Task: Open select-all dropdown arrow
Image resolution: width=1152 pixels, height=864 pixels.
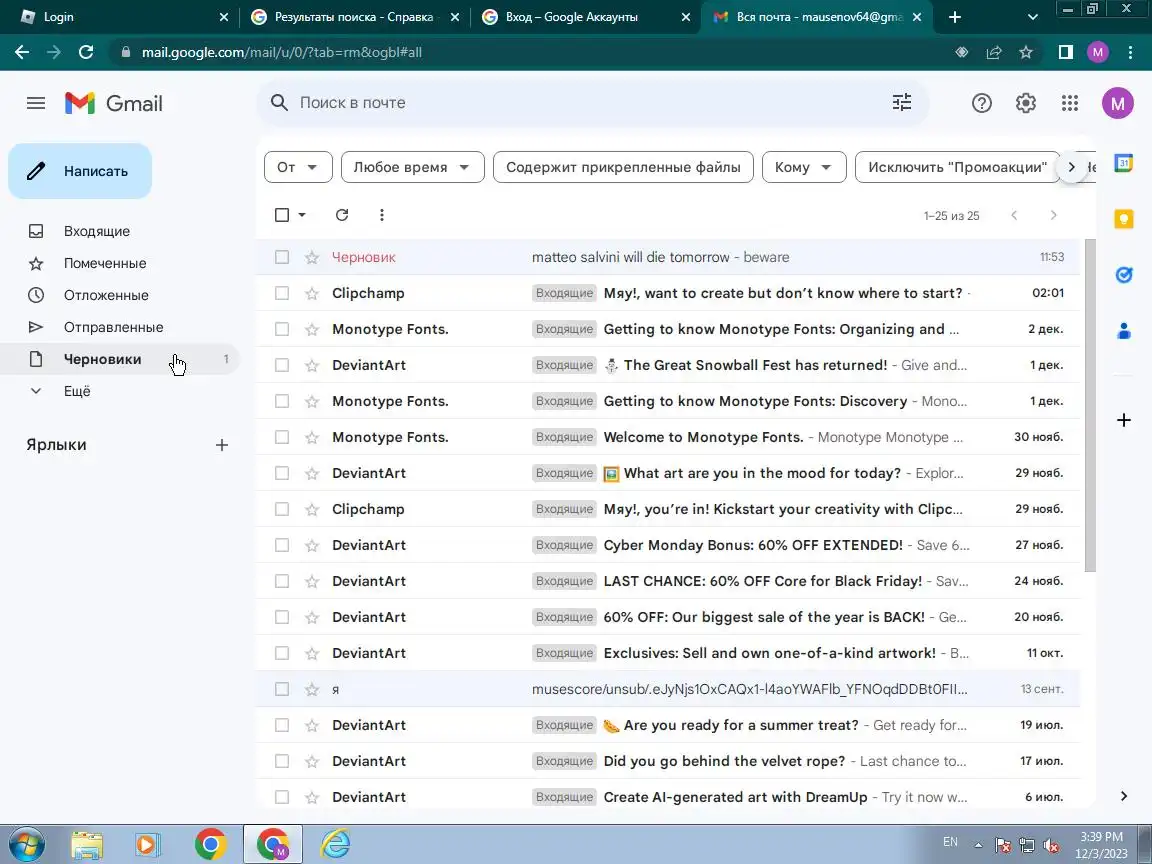Action: tap(301, 215)
